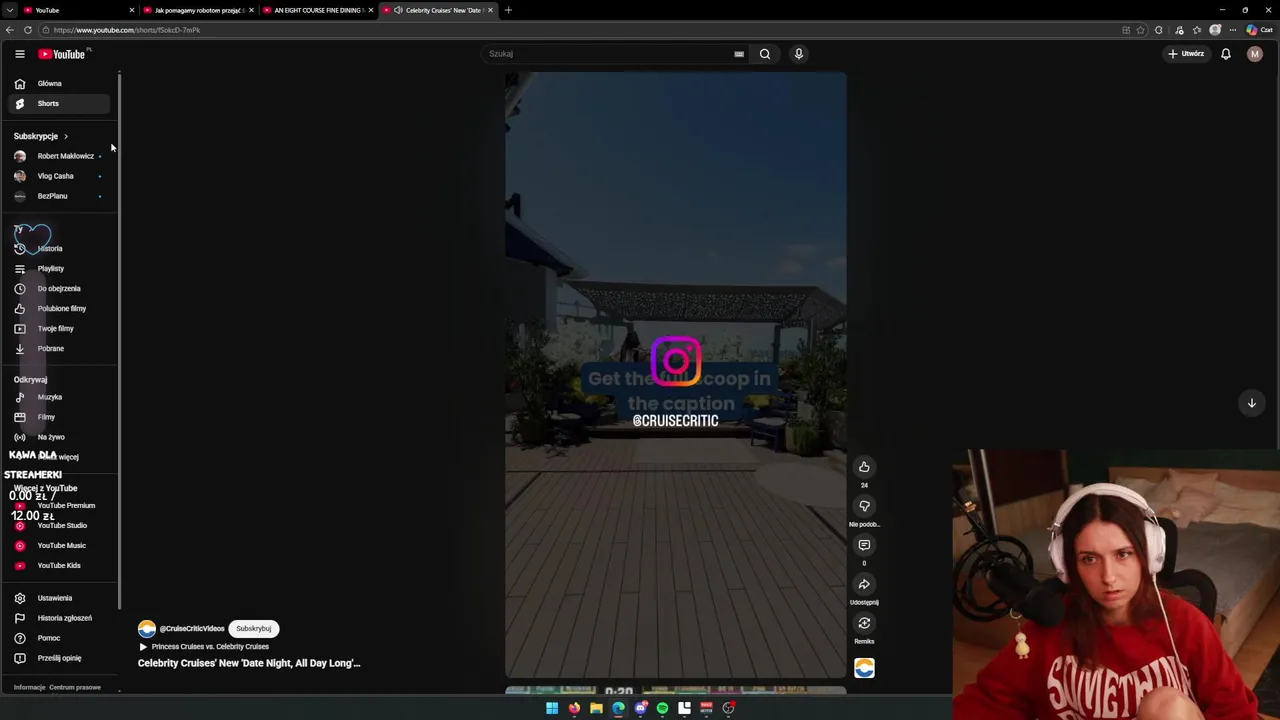Add page to favorites star
This screenshot has height=720, width=1280.
pyautogui.click(x=1141, y=30)
